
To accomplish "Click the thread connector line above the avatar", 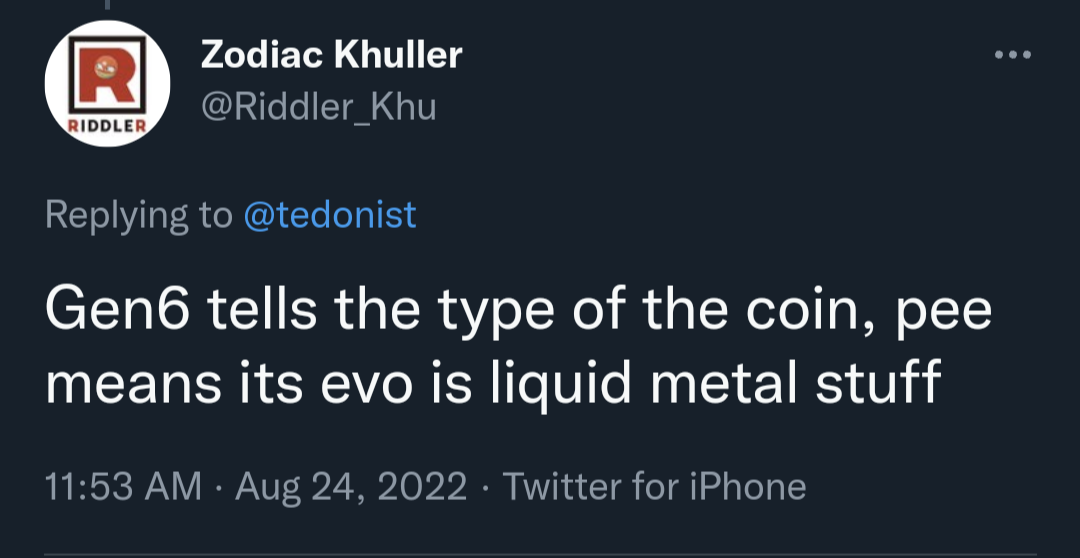I will 107,5.
